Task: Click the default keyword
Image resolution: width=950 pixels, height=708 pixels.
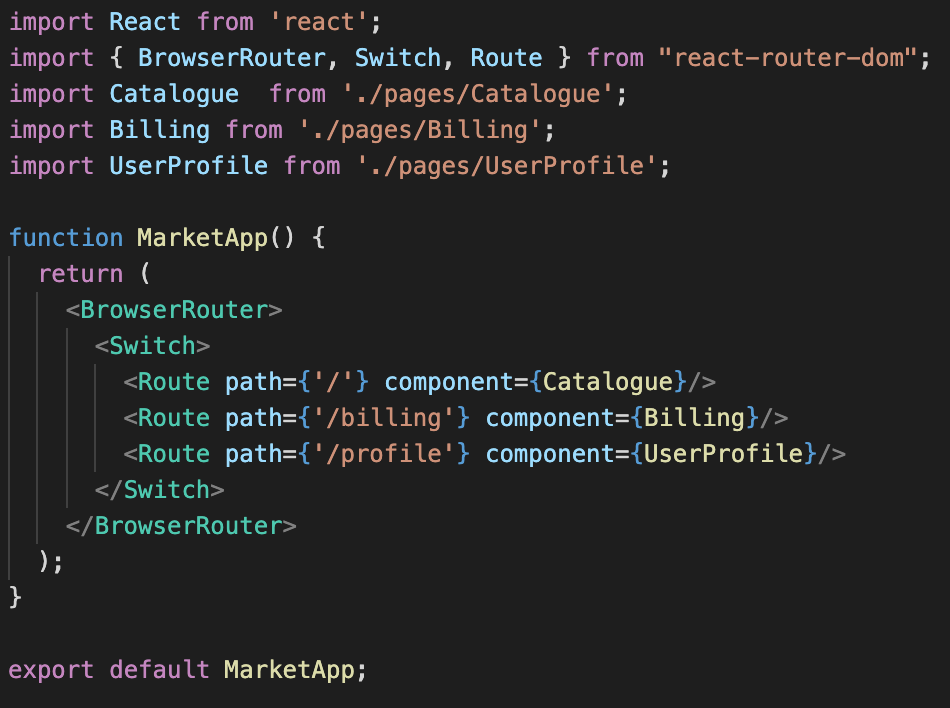Action: coord(160,670)
